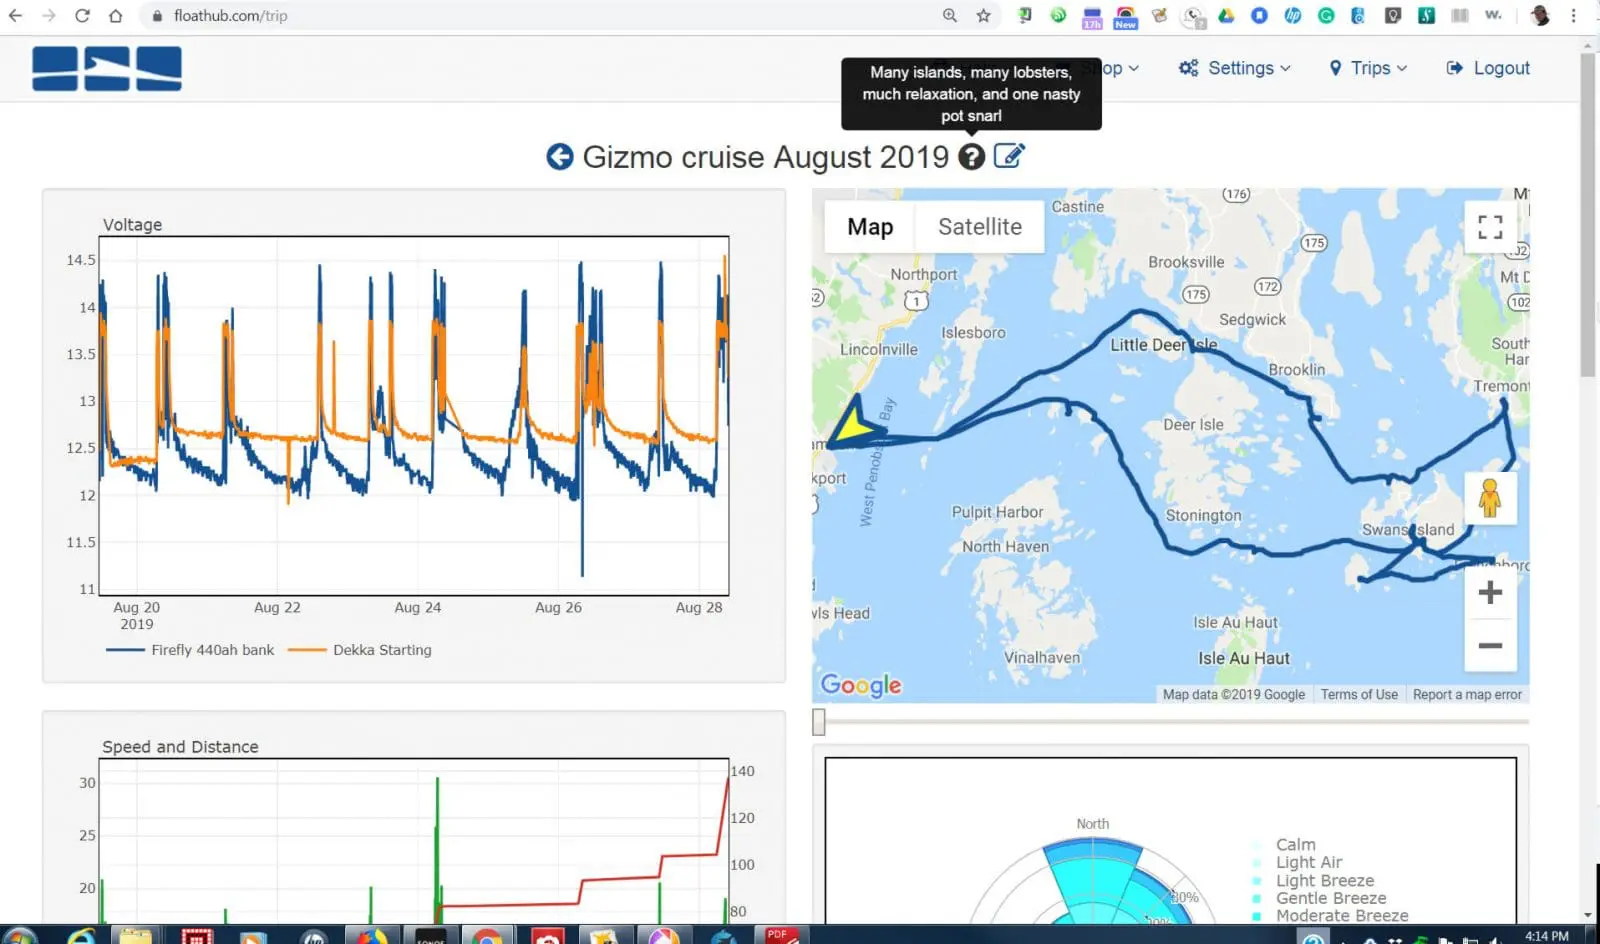
Task: Open the browser home page
Action: click(116, 16)
